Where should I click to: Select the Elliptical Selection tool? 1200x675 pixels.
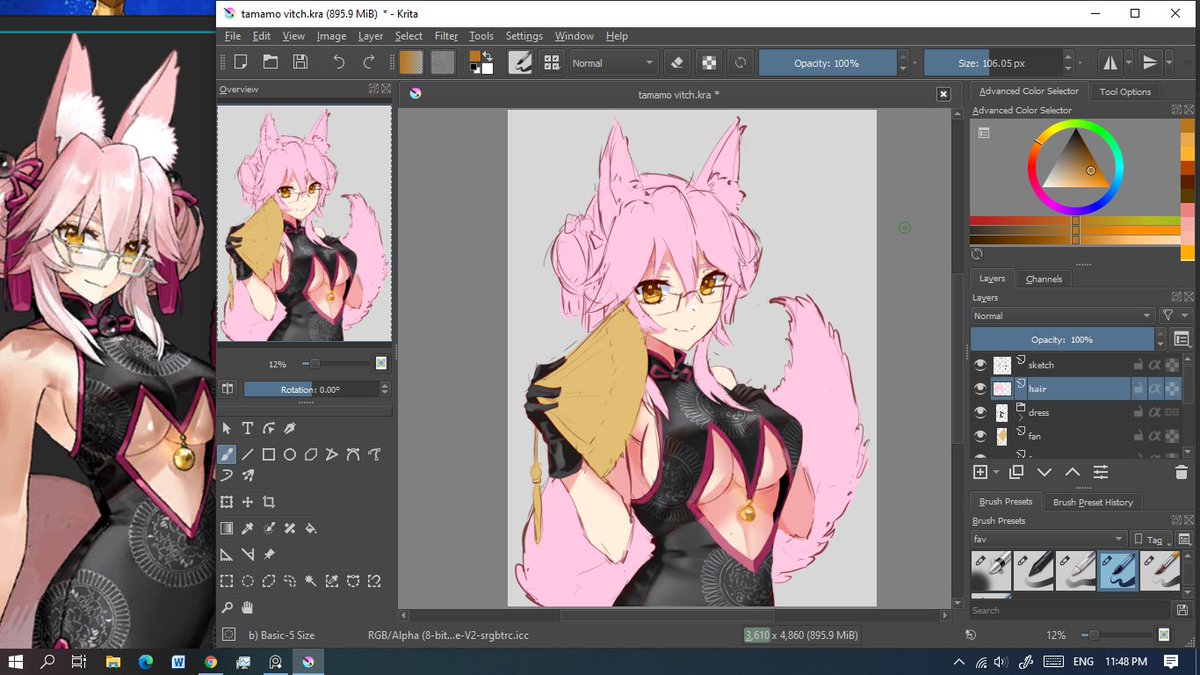(x=248, y=580)
